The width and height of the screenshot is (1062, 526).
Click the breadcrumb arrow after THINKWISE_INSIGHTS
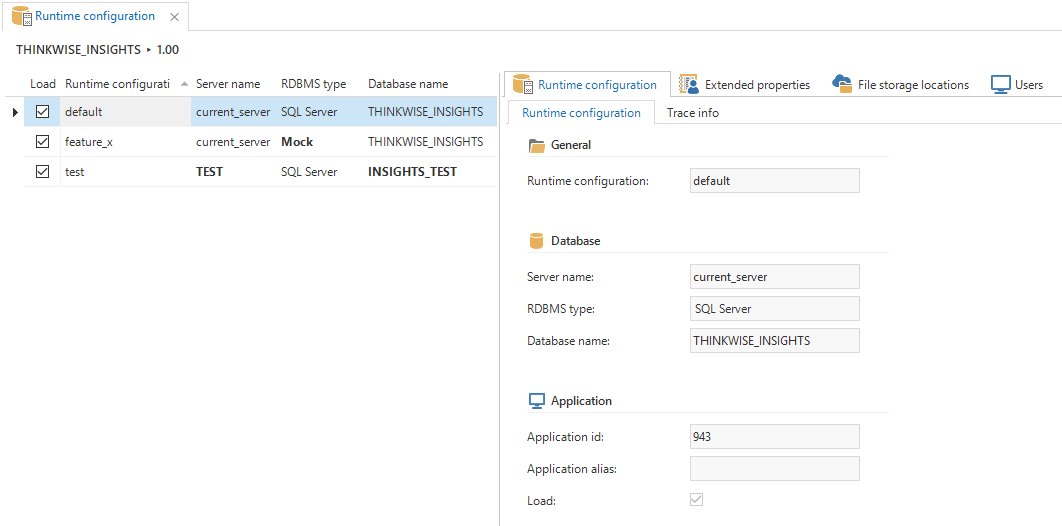[149, 49]
